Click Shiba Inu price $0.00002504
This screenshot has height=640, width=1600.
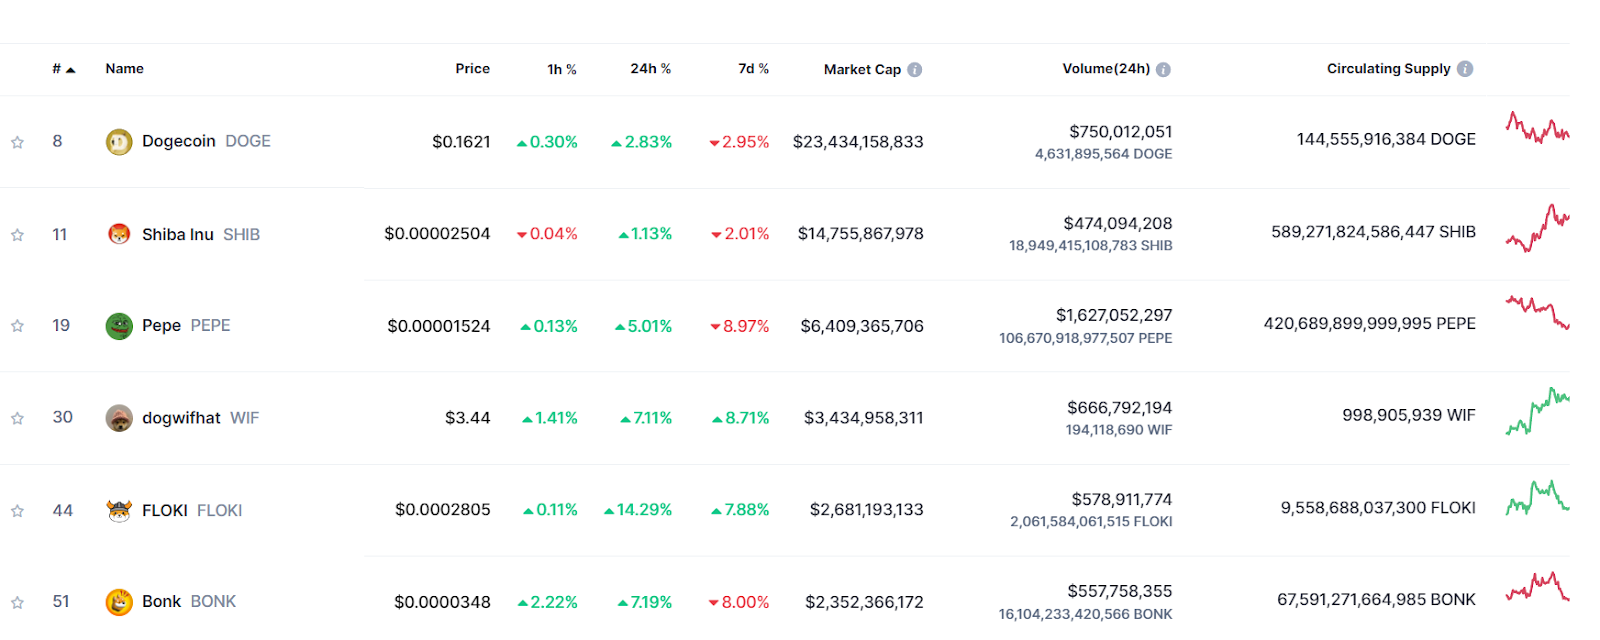pos(437,234)
